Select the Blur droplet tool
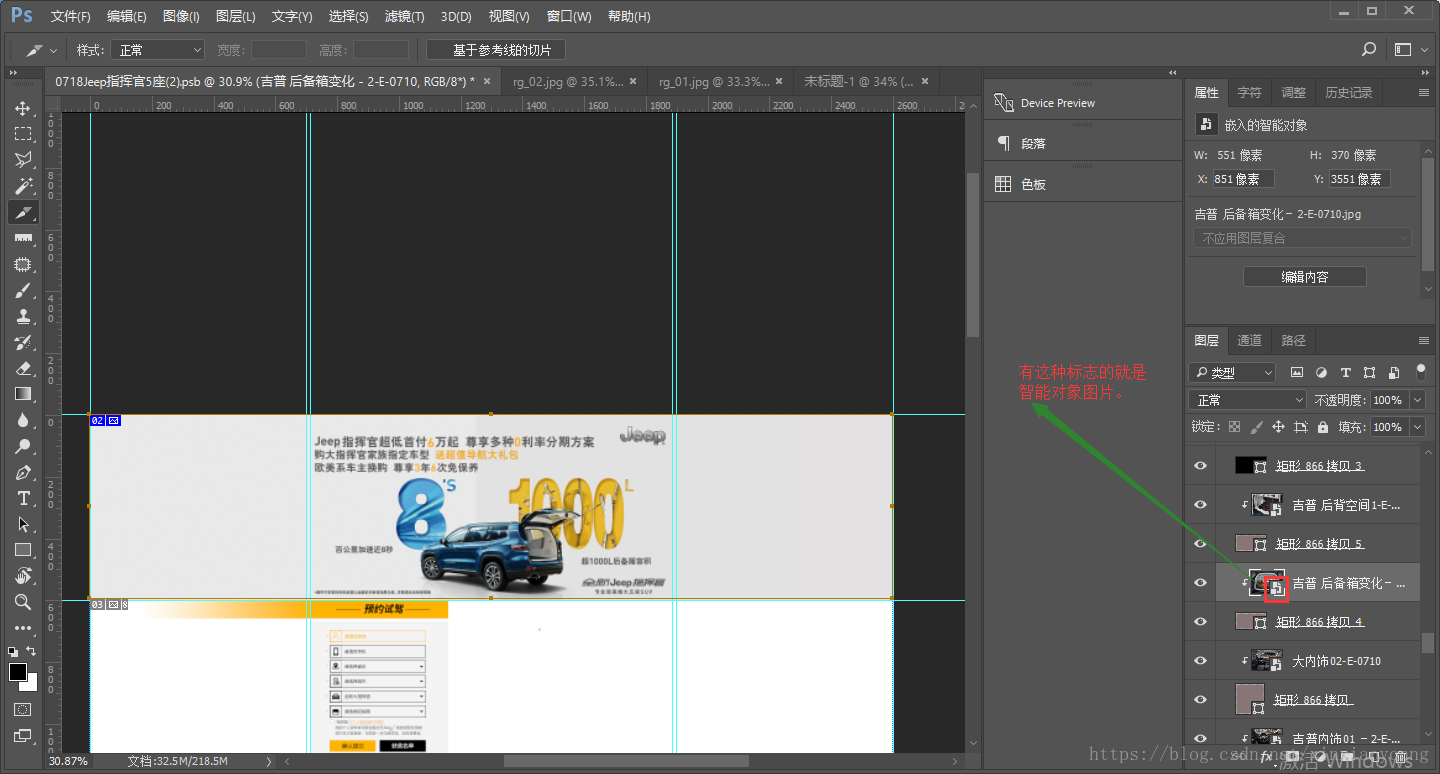This screenshot has height=774, width=1440. (x=23, y=420)
